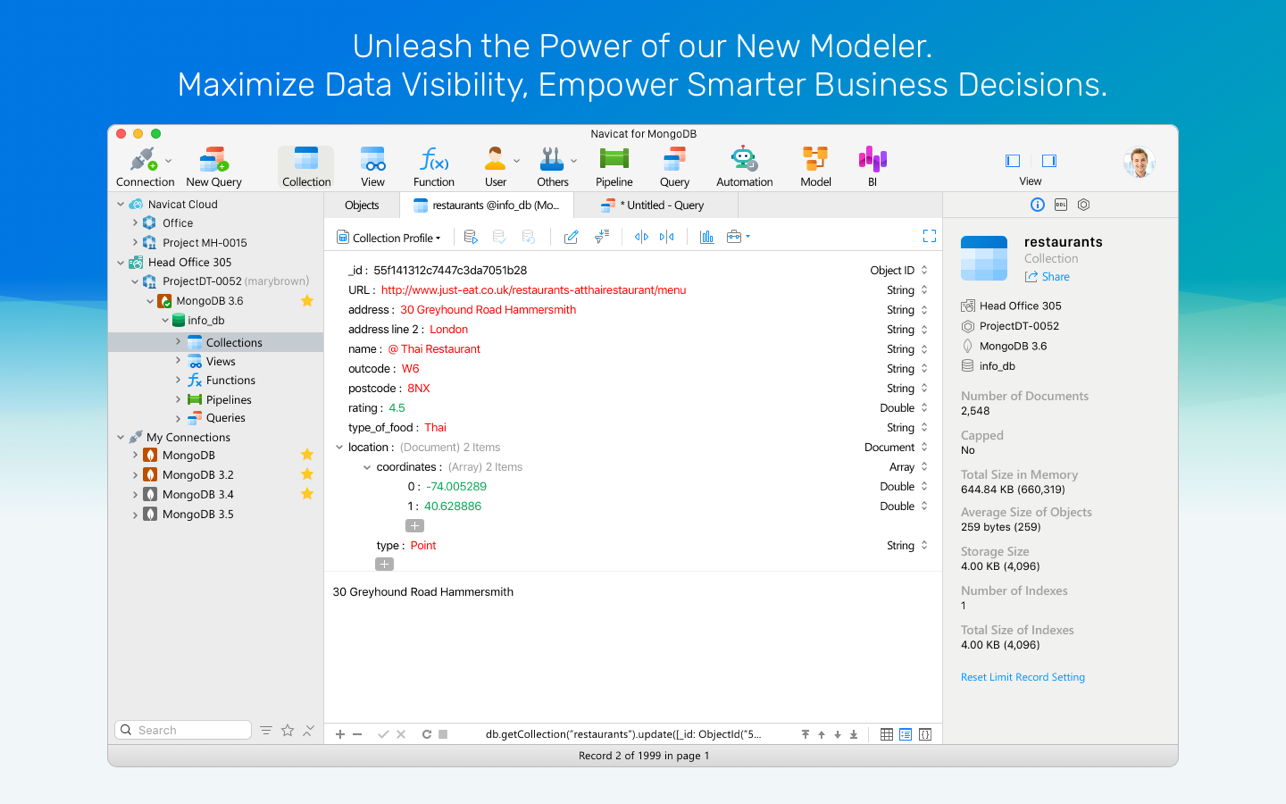1286x804 pixels.
Task: Toggle the left pane visibility
Action: 1013,160
